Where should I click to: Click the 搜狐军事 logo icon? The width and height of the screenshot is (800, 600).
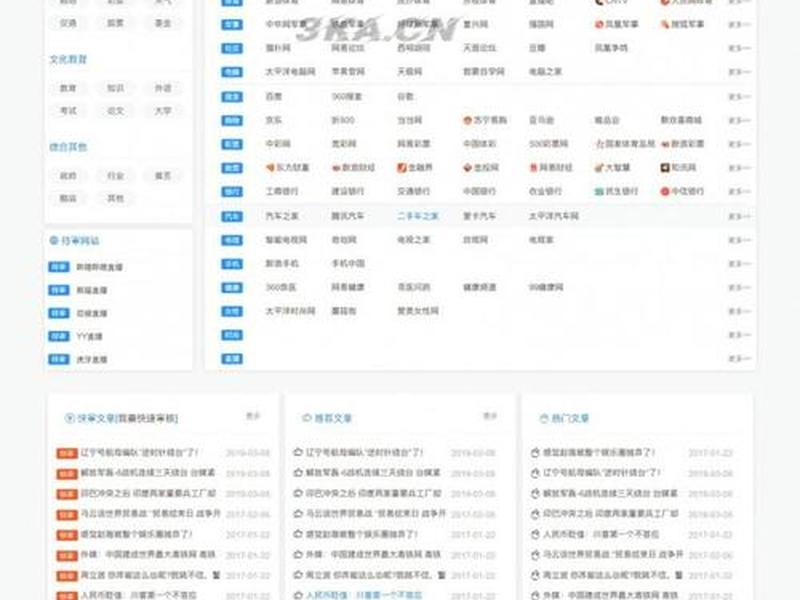click(665, 24)
